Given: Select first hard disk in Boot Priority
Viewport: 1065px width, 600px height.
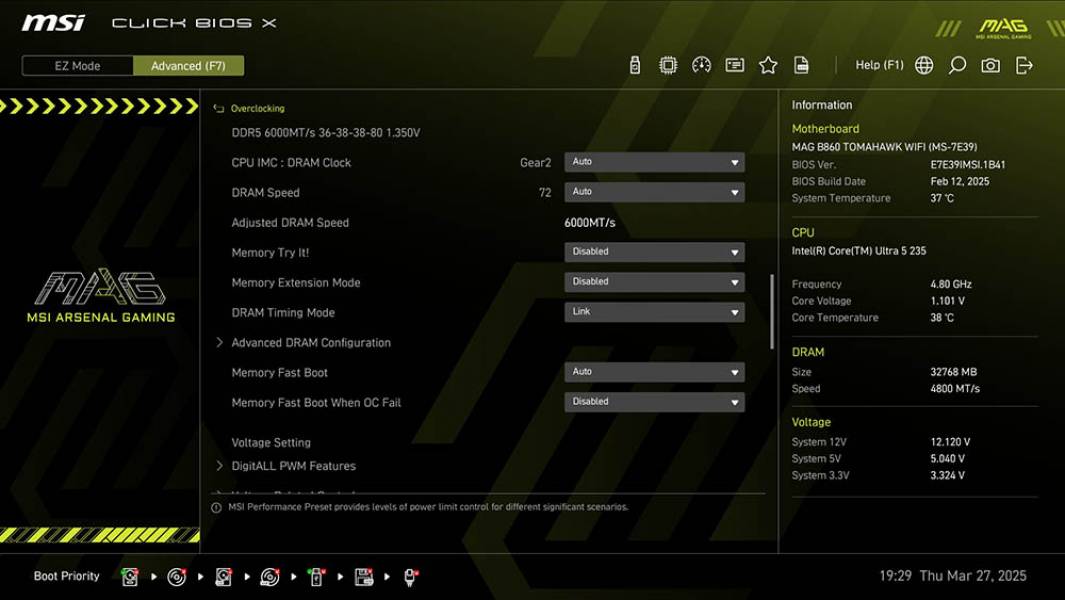Looking at the screenshot, I should (130, 577).
